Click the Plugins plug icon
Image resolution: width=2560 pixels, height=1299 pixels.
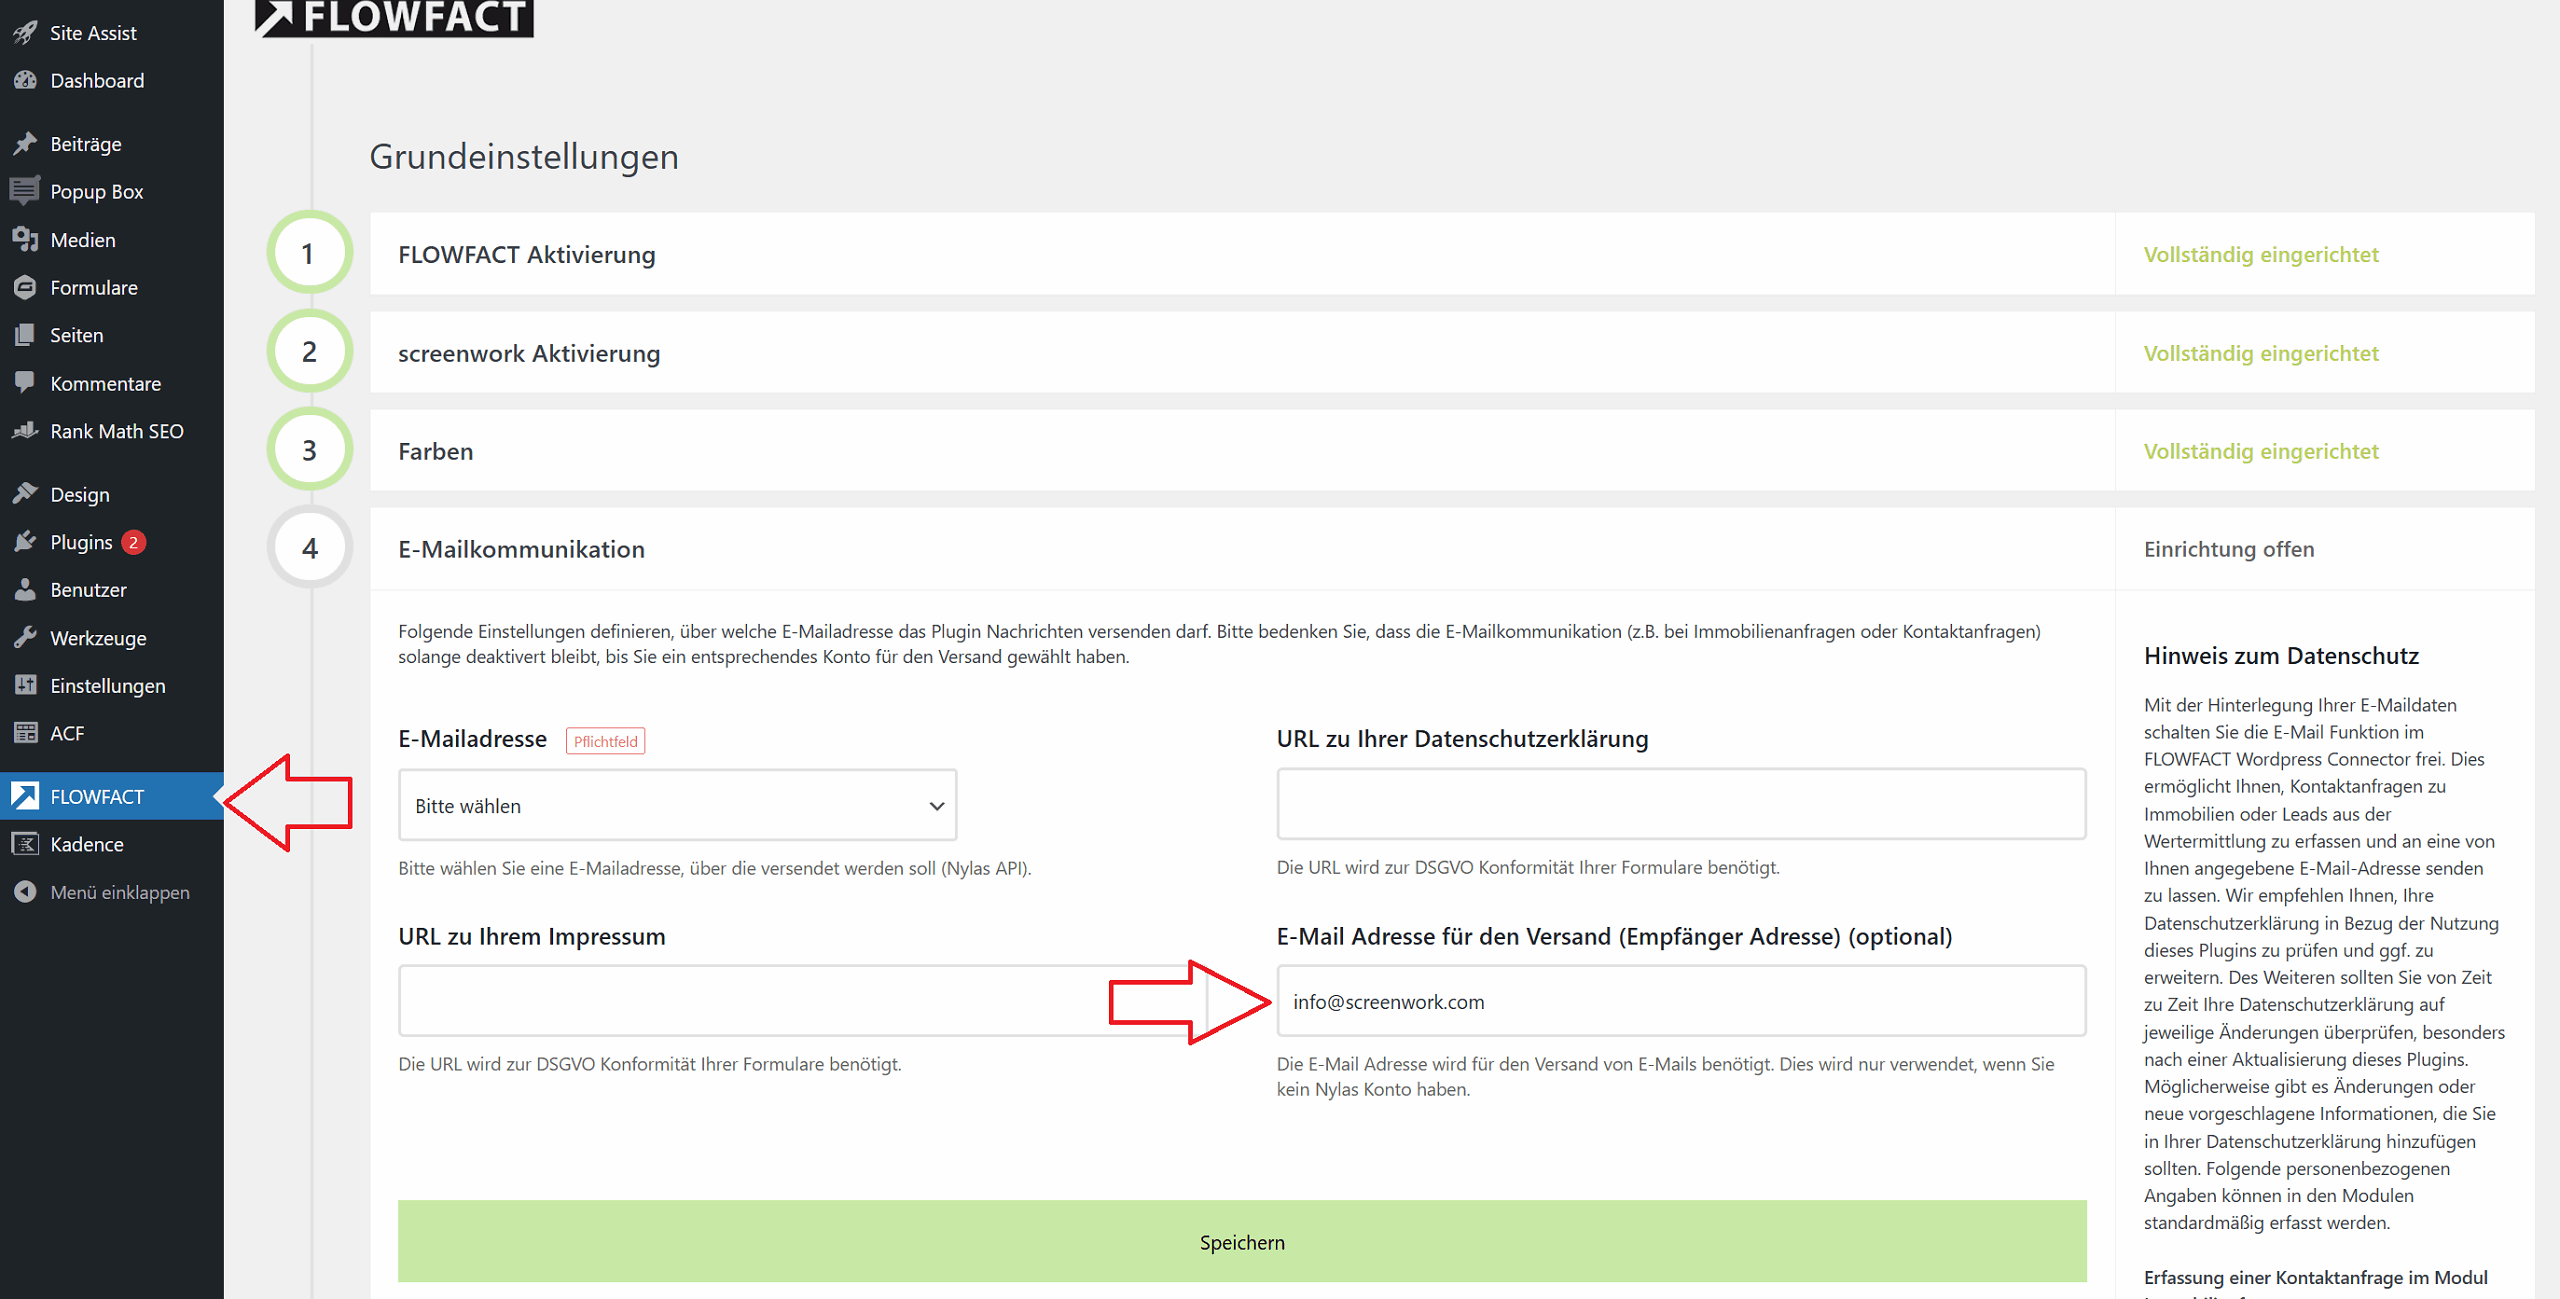pyautogui.click(x=25, y=542)
